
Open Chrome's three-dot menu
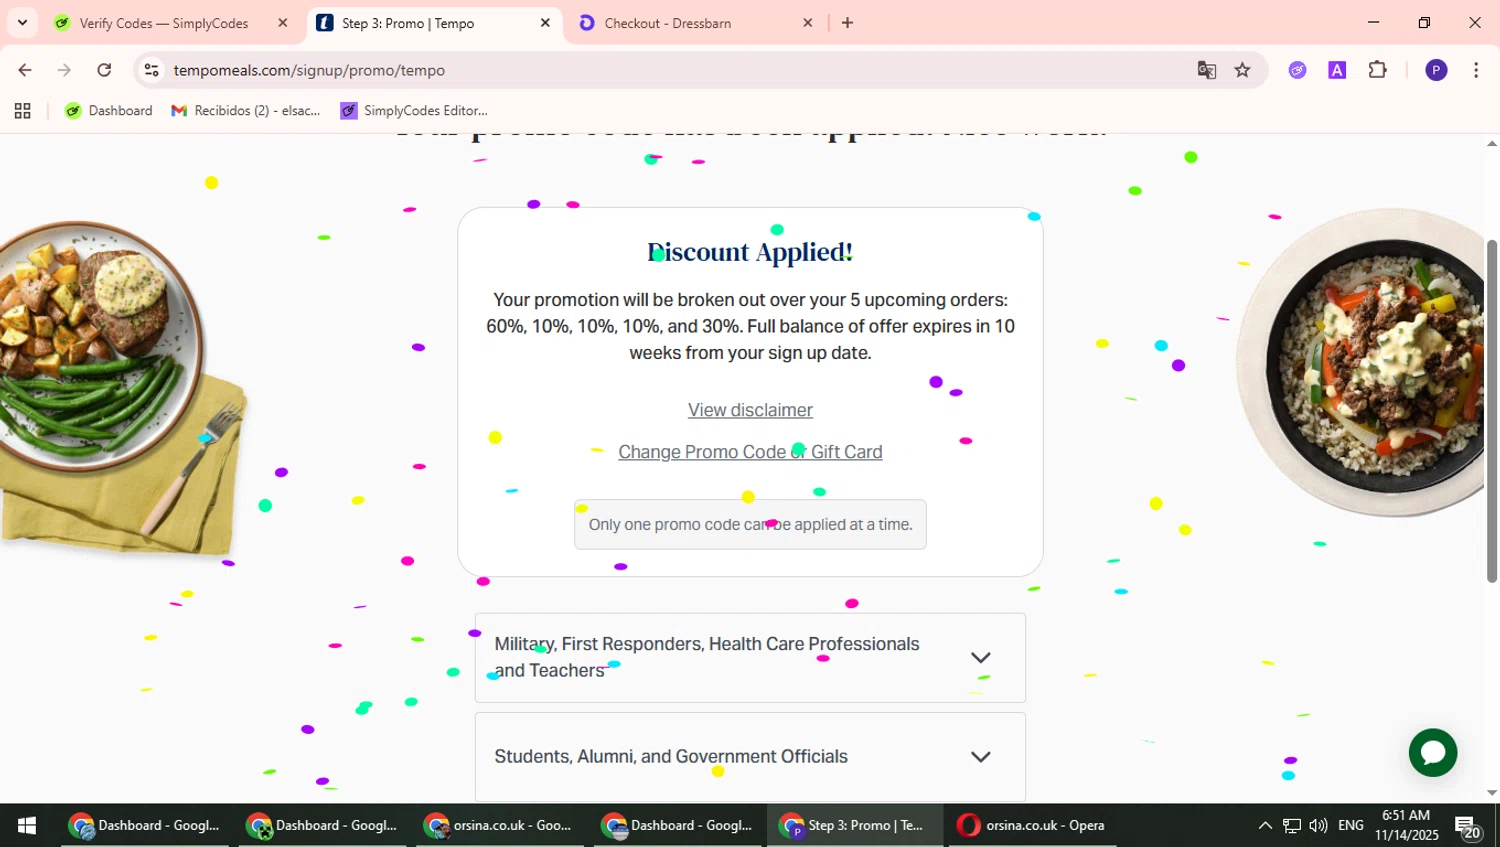click(x=1476, y=70)
